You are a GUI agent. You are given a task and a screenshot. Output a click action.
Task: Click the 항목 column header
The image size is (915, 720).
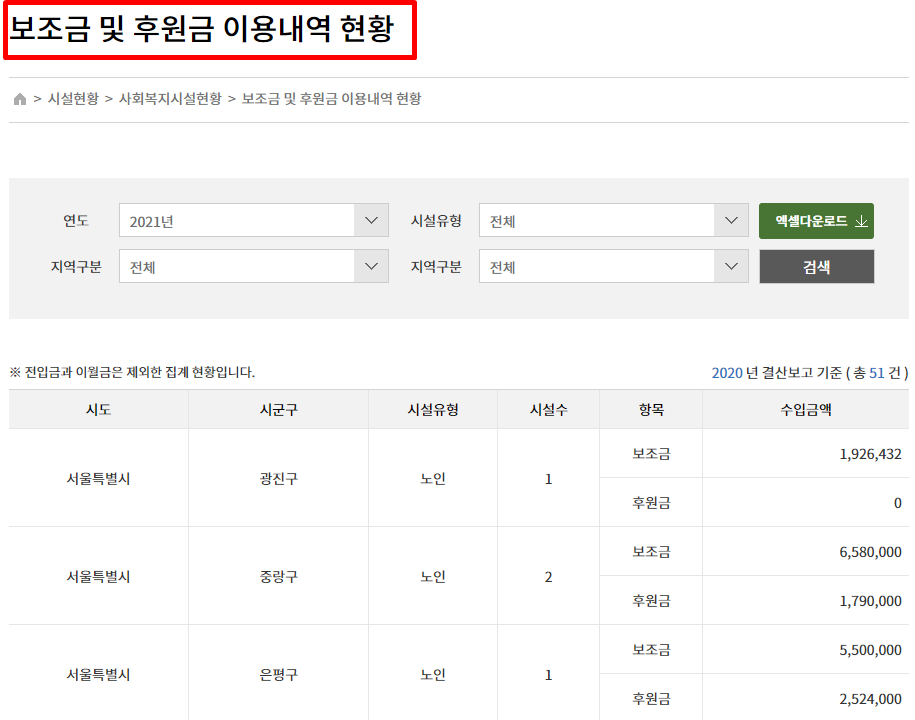pyautogui.click(x=651, y=410)
